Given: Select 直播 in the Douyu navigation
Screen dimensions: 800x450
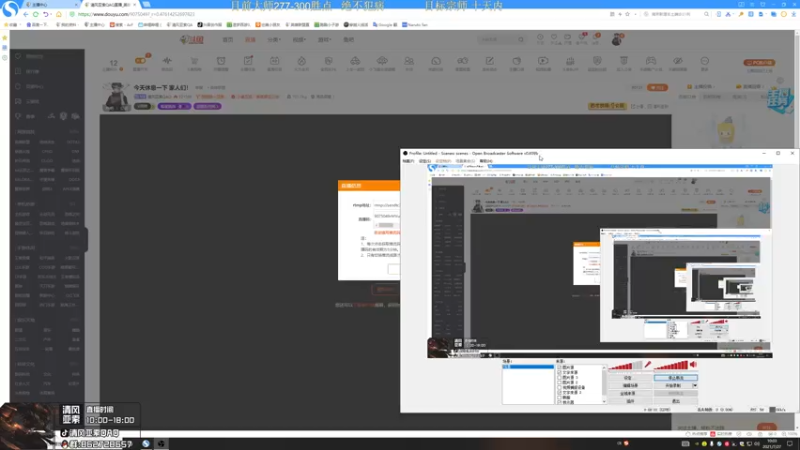Looking at the screenshot, I should tap(250, 39).
